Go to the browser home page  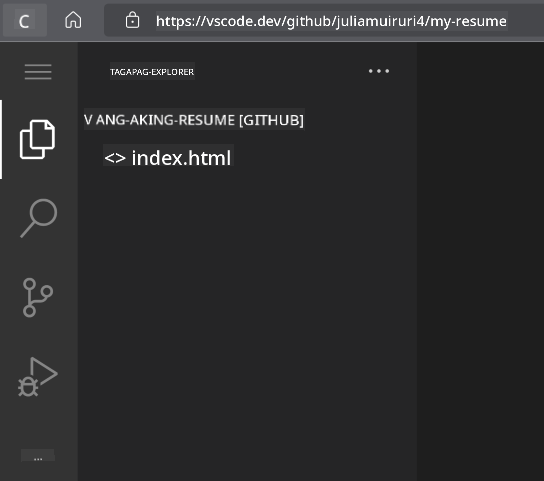pyautogui.click(x=73, y=20)
